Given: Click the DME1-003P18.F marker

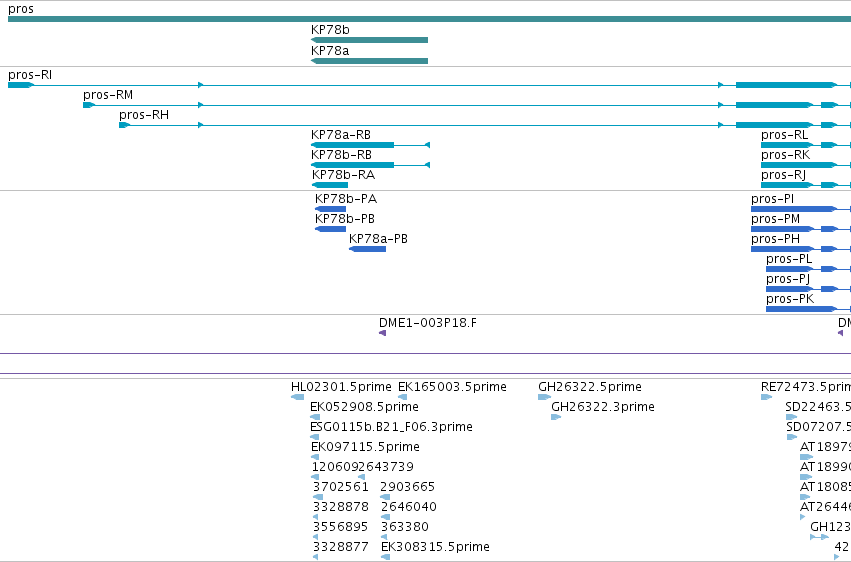Looking at the screenshot, I should [x=383, y=333].
